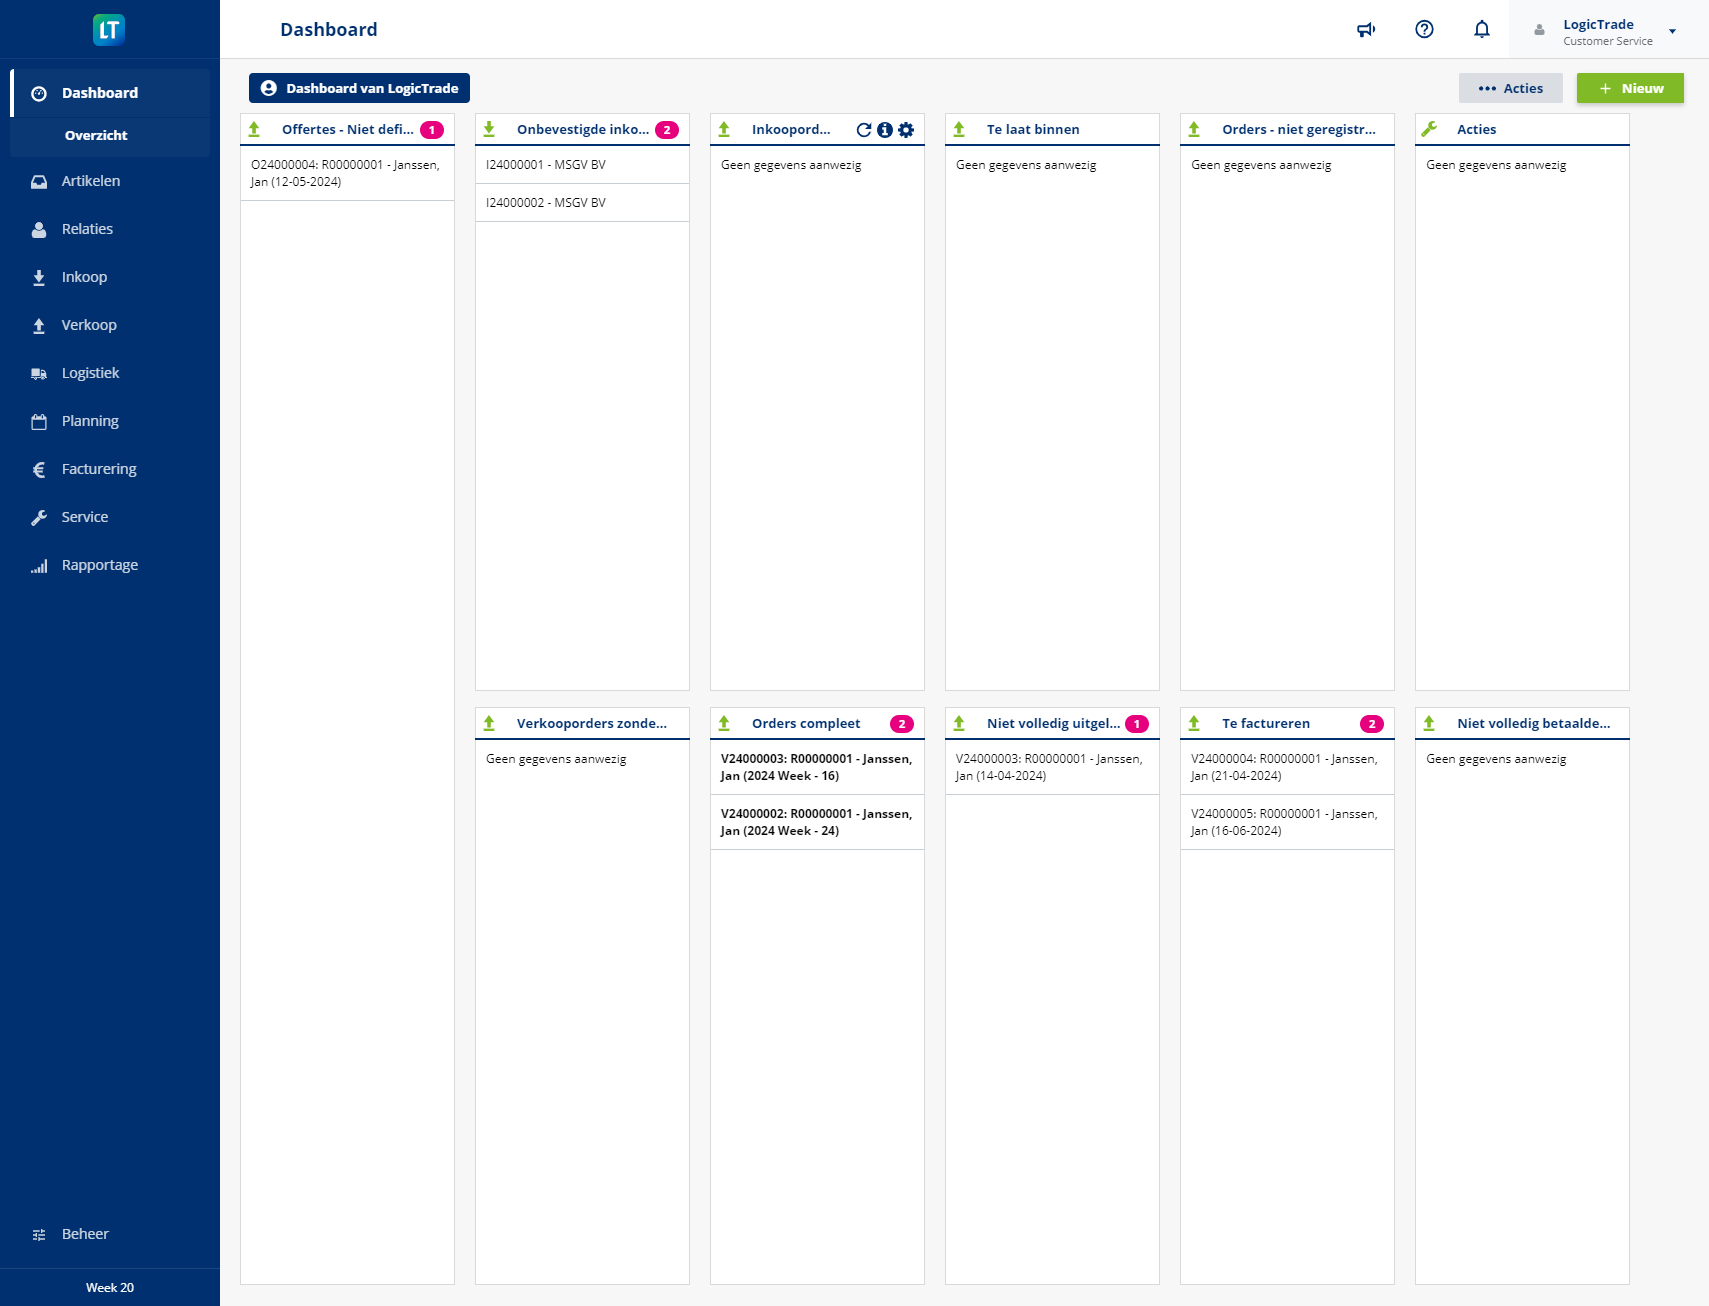1709x1306 pixels.
Task: Show info for the Inkooporders widget
Action: [885, 130]
